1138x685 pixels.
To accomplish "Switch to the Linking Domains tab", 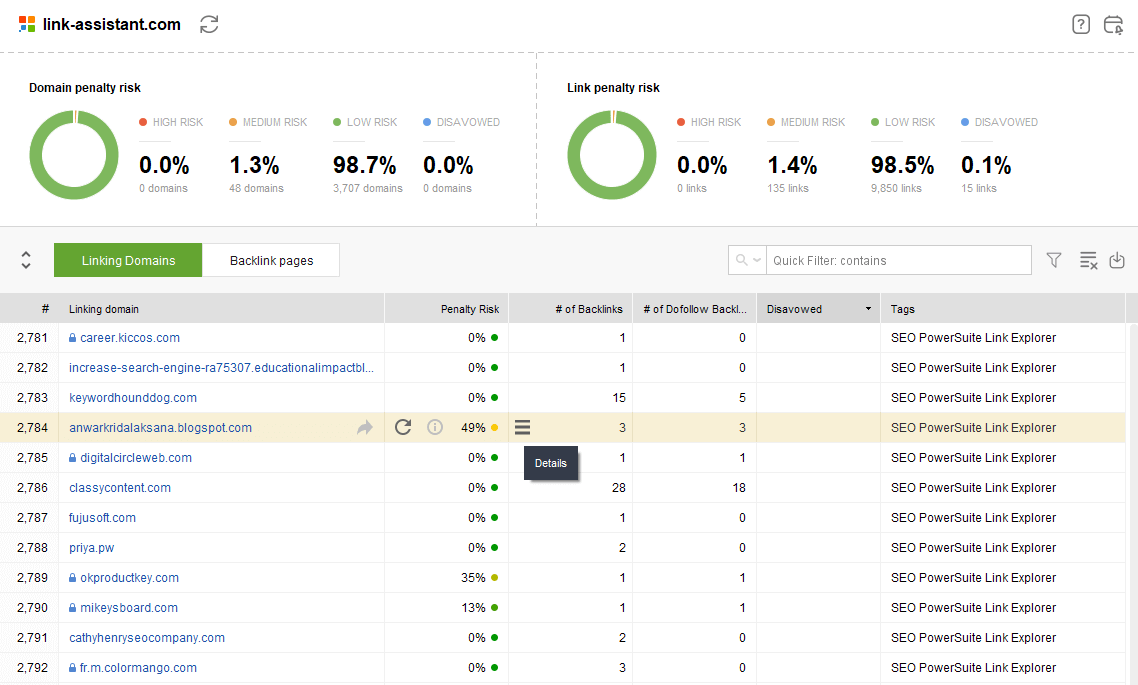I will [128, 260].
